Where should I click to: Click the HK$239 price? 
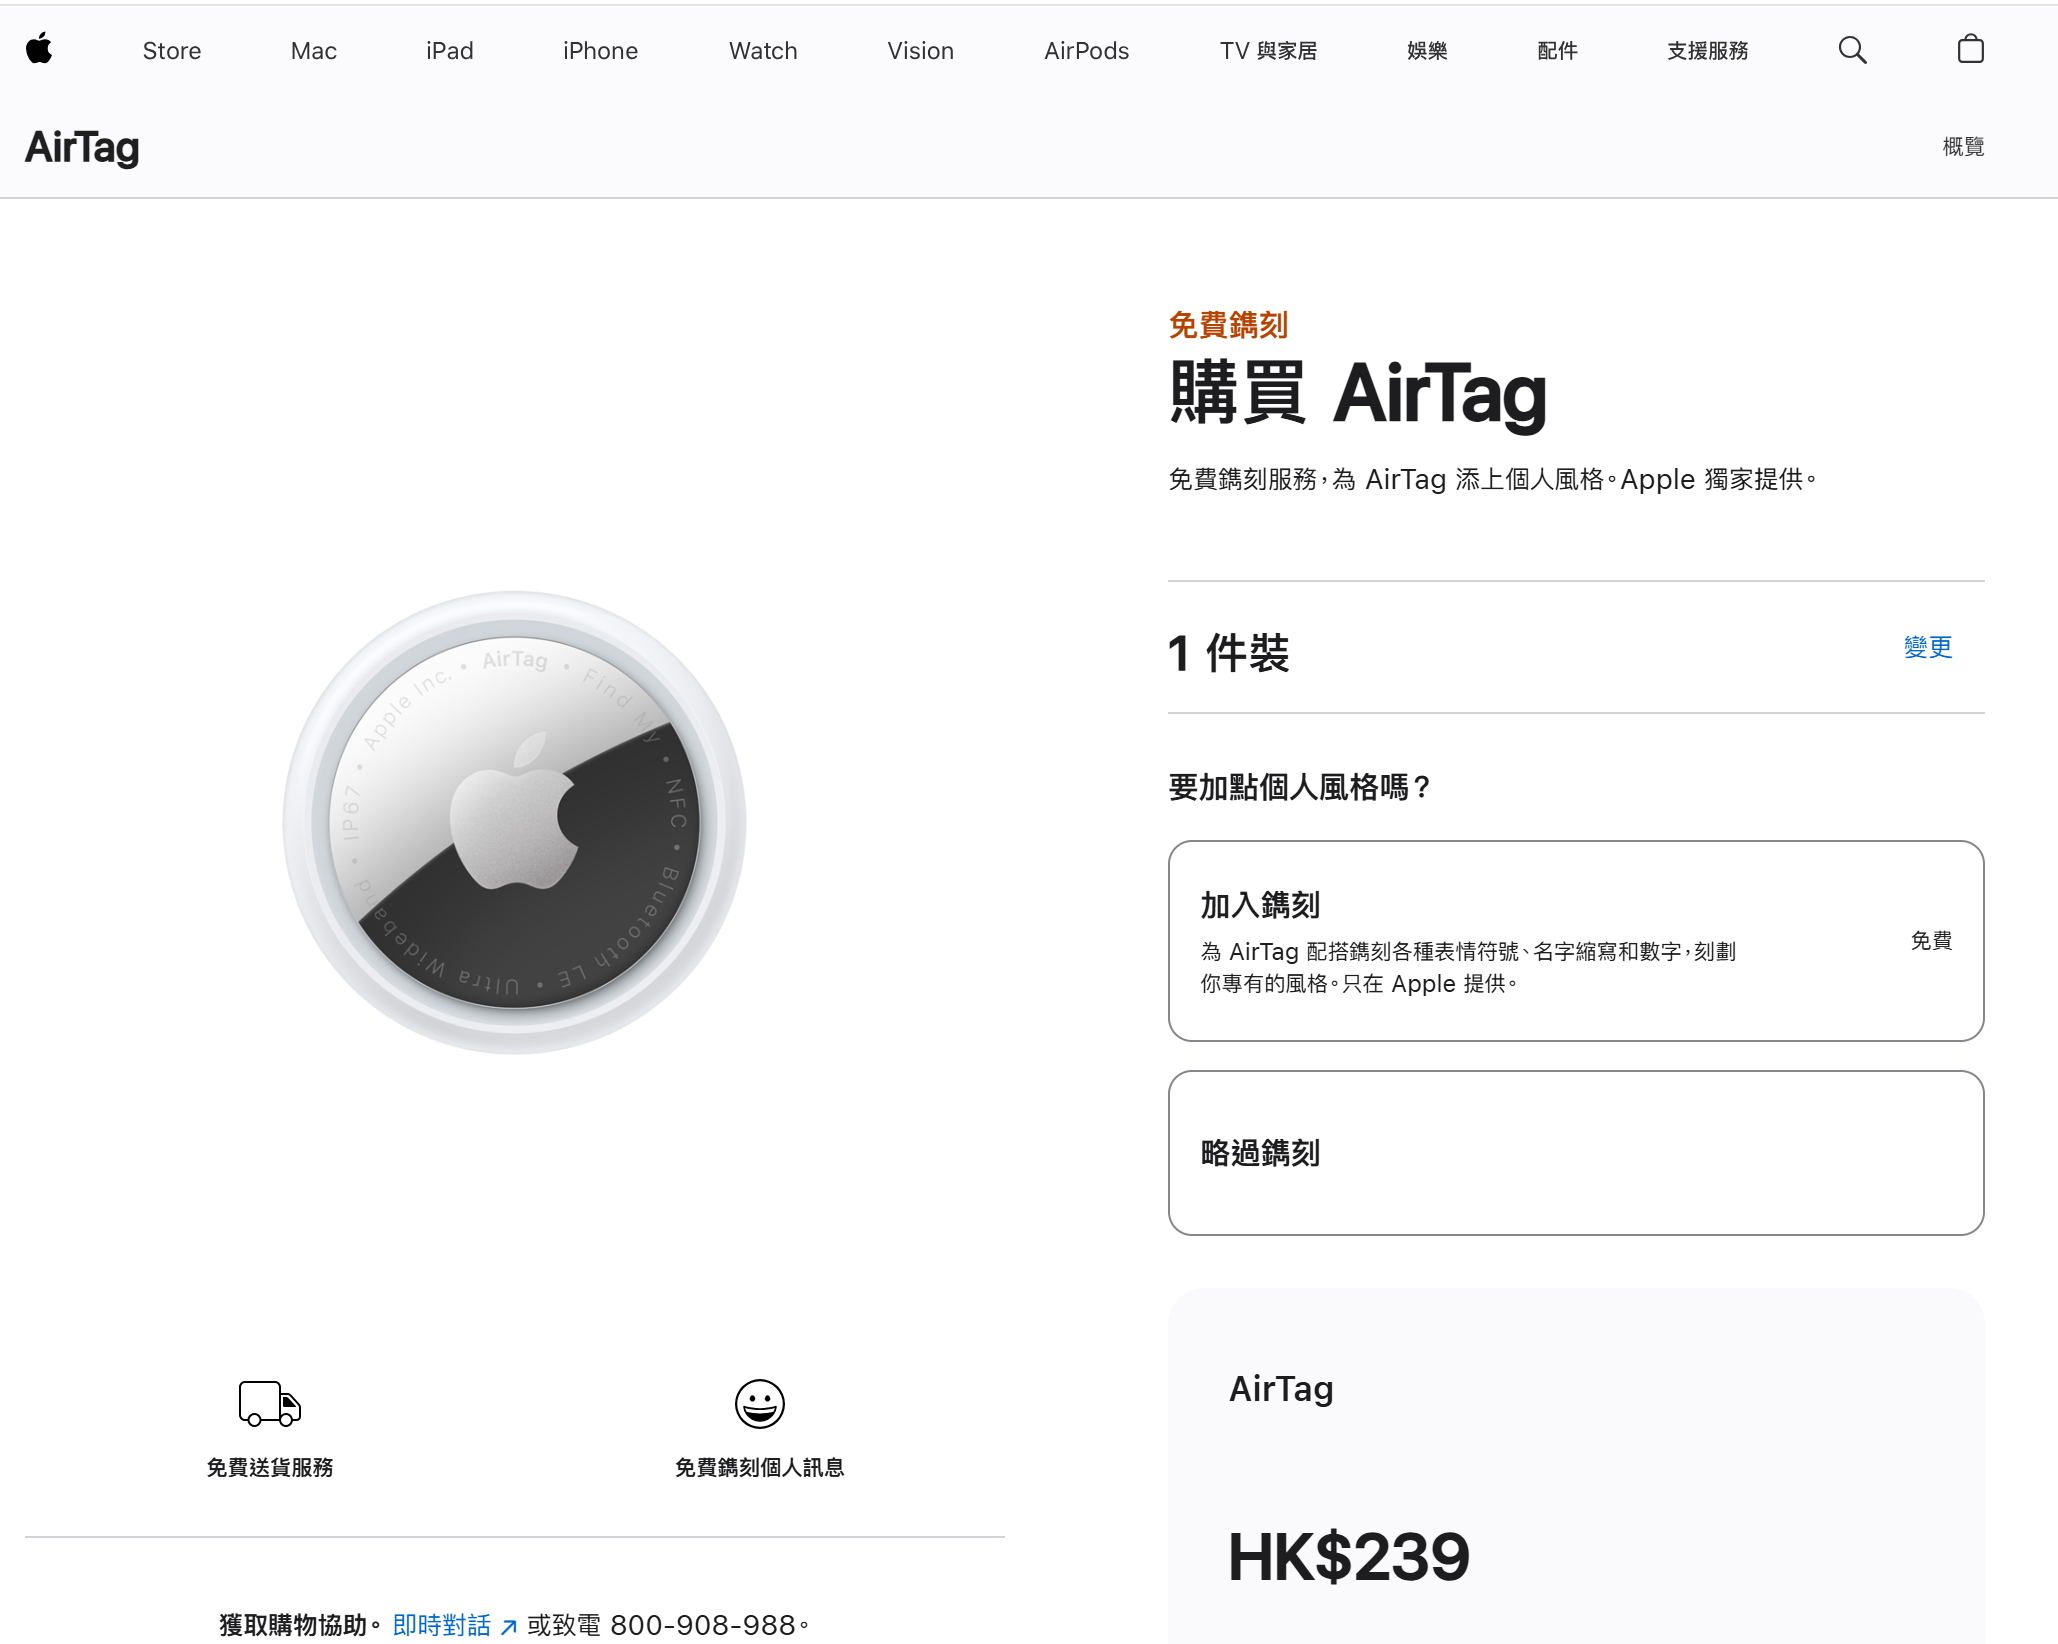click(1349, 1557)
